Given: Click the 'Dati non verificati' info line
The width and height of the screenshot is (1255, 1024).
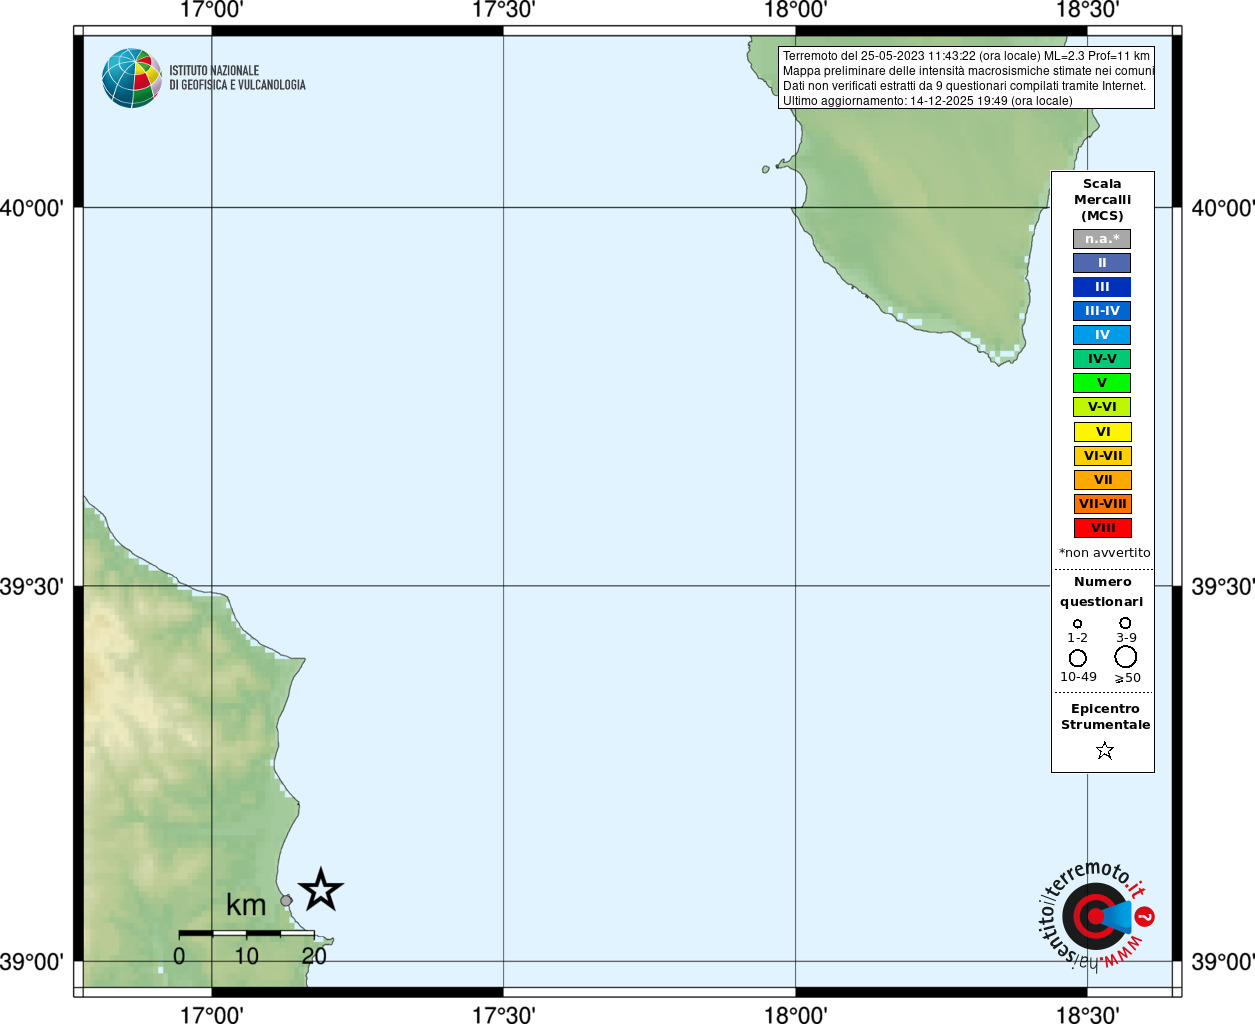Looking at the screenshot, I should click(x=964, y=86).
